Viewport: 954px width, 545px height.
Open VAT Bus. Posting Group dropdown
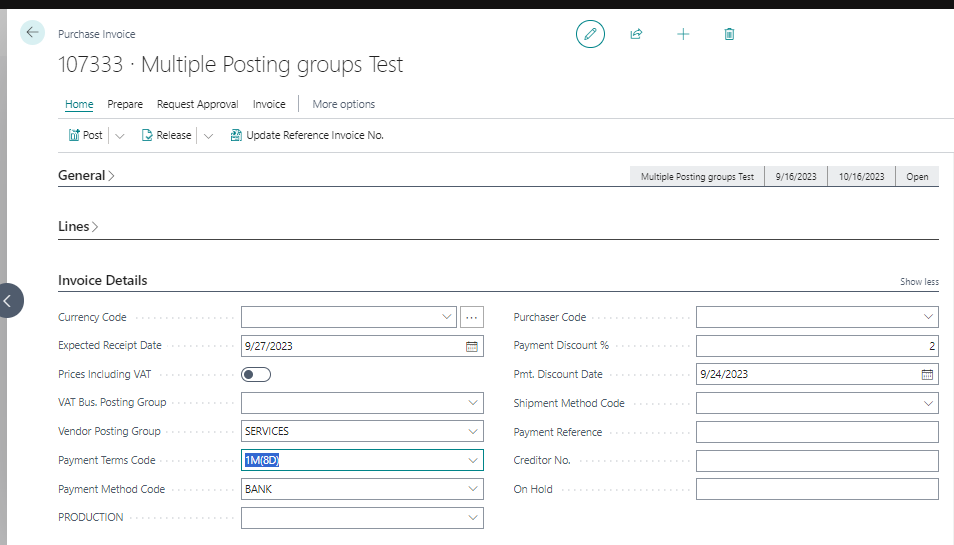[473, 403]
